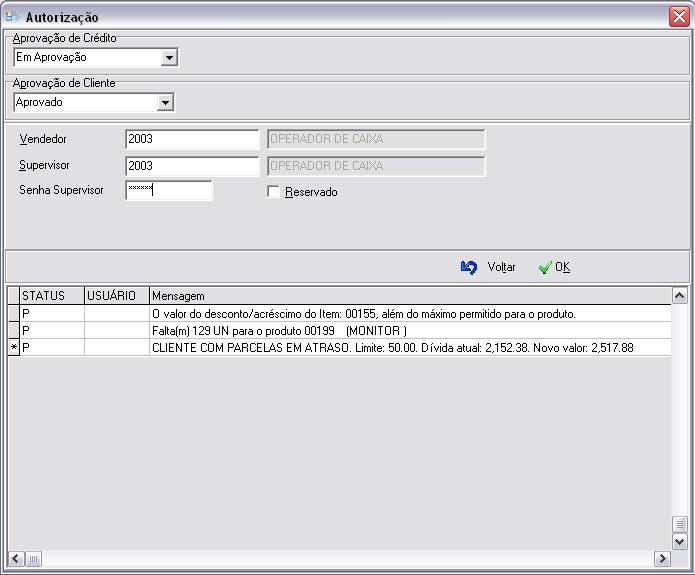Image resolution: width=695 pixels, height=575 pixels.
Task: Select the USUÁRIO column header
Action: 116,296
